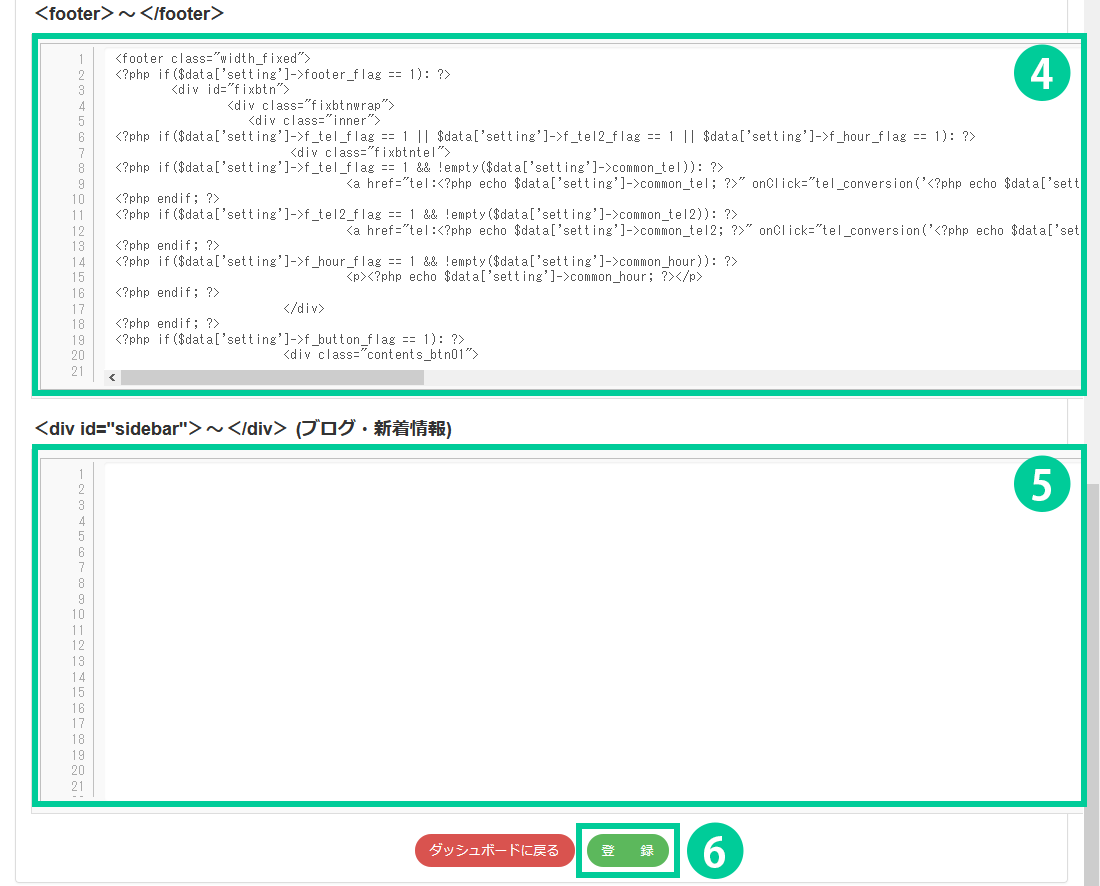Viewport: 1100px width, 886px height.
Task: Click the green 登録 button
Action: click(627, 851)
